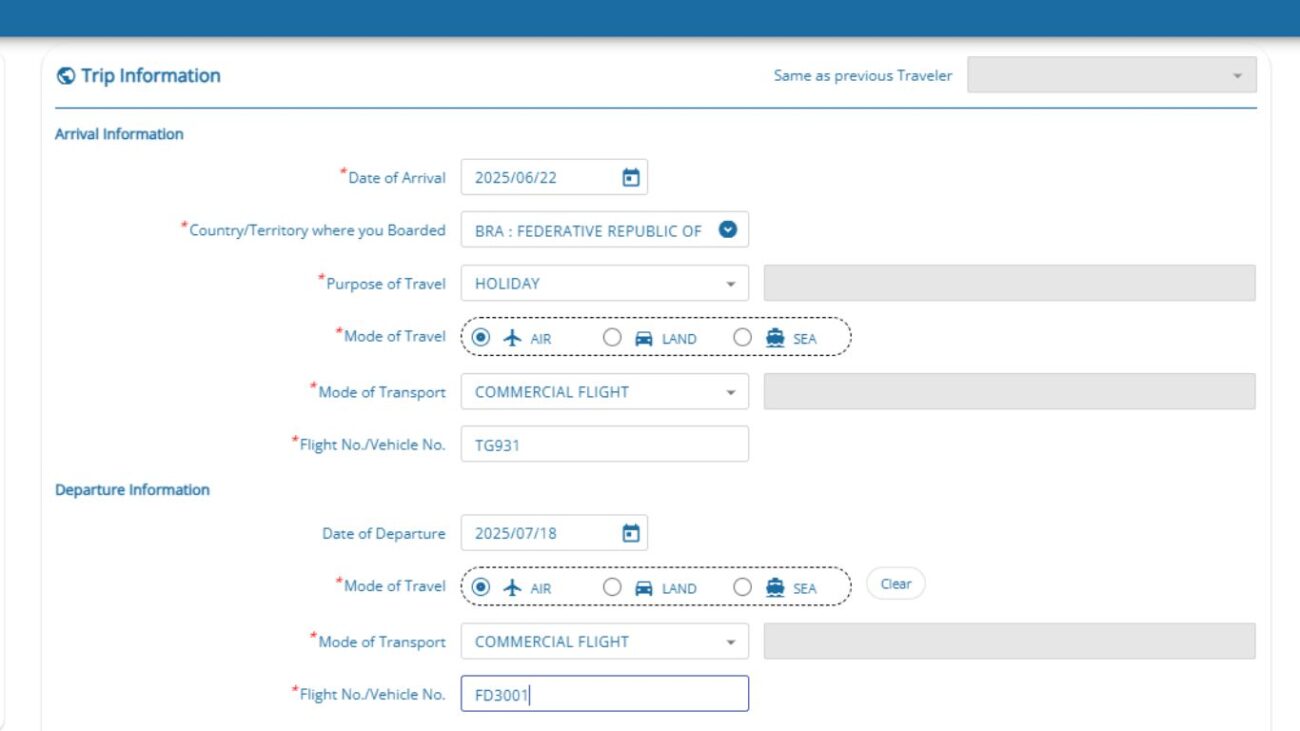Click the departure car LAND icon
1300x731 pixels.
[644, 588]
